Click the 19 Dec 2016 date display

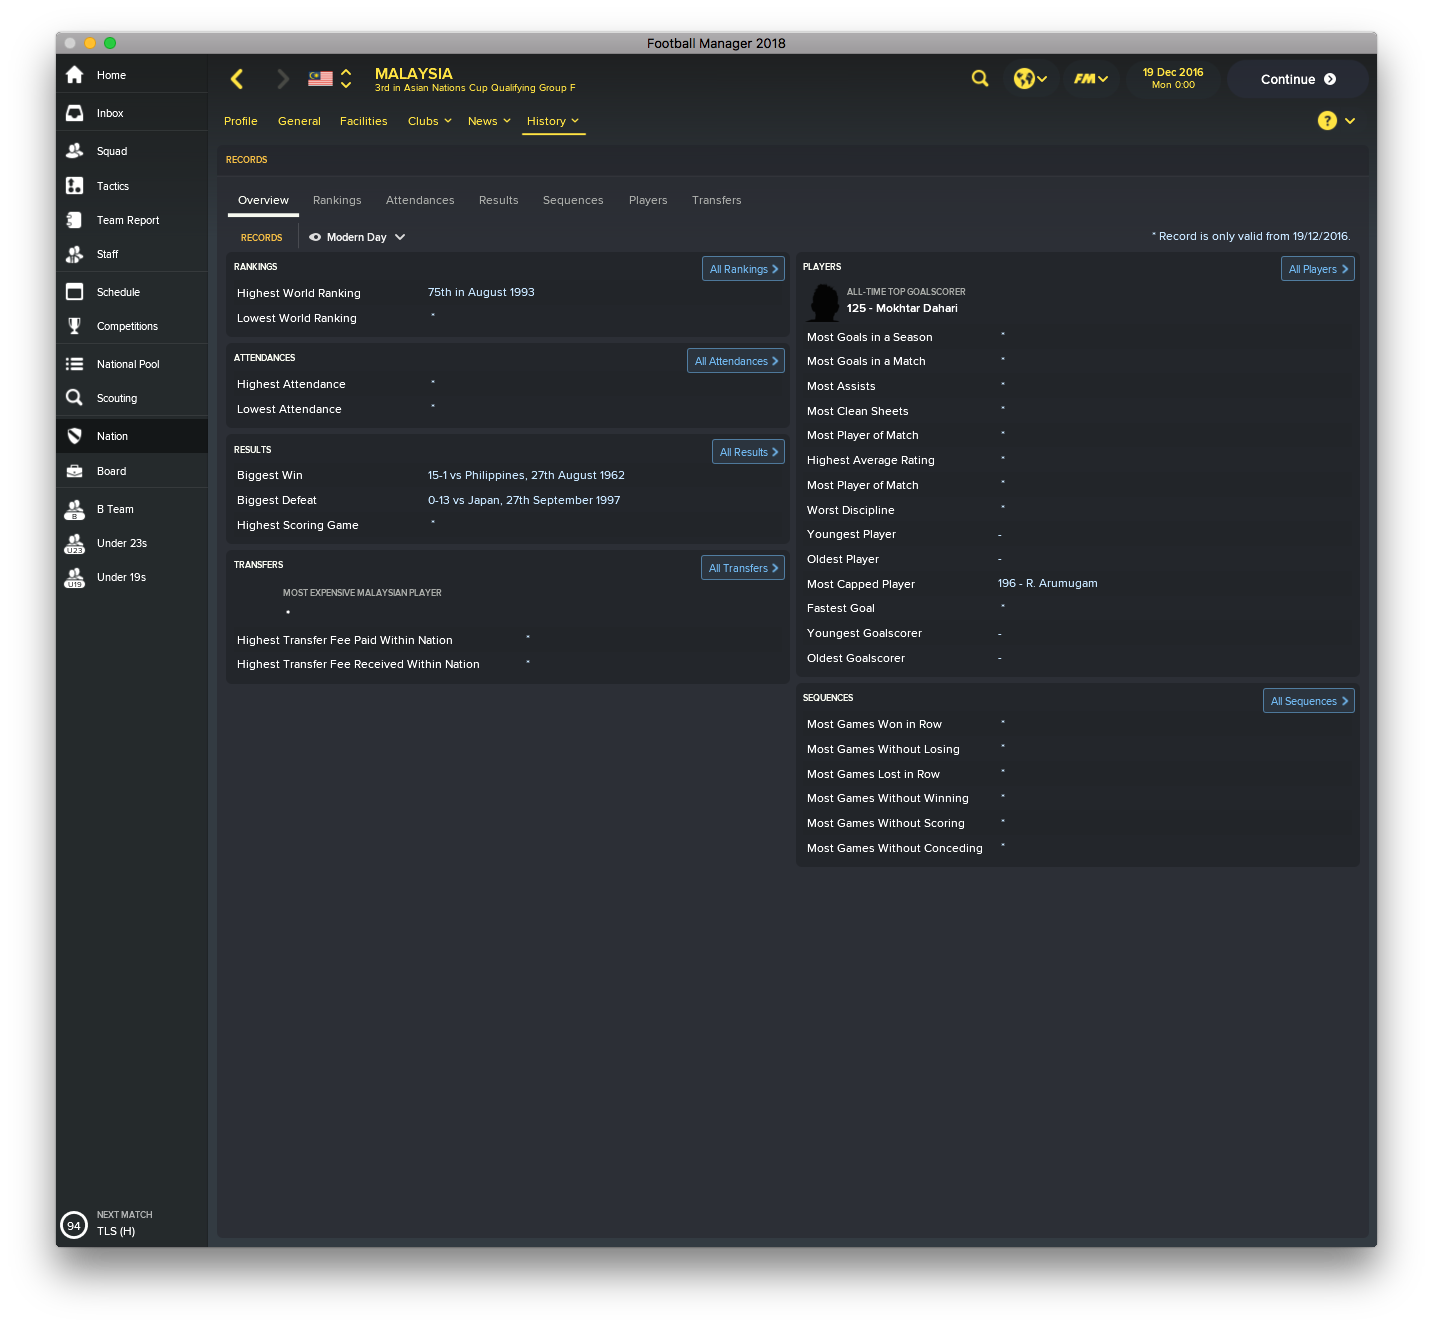[1173, 78]
